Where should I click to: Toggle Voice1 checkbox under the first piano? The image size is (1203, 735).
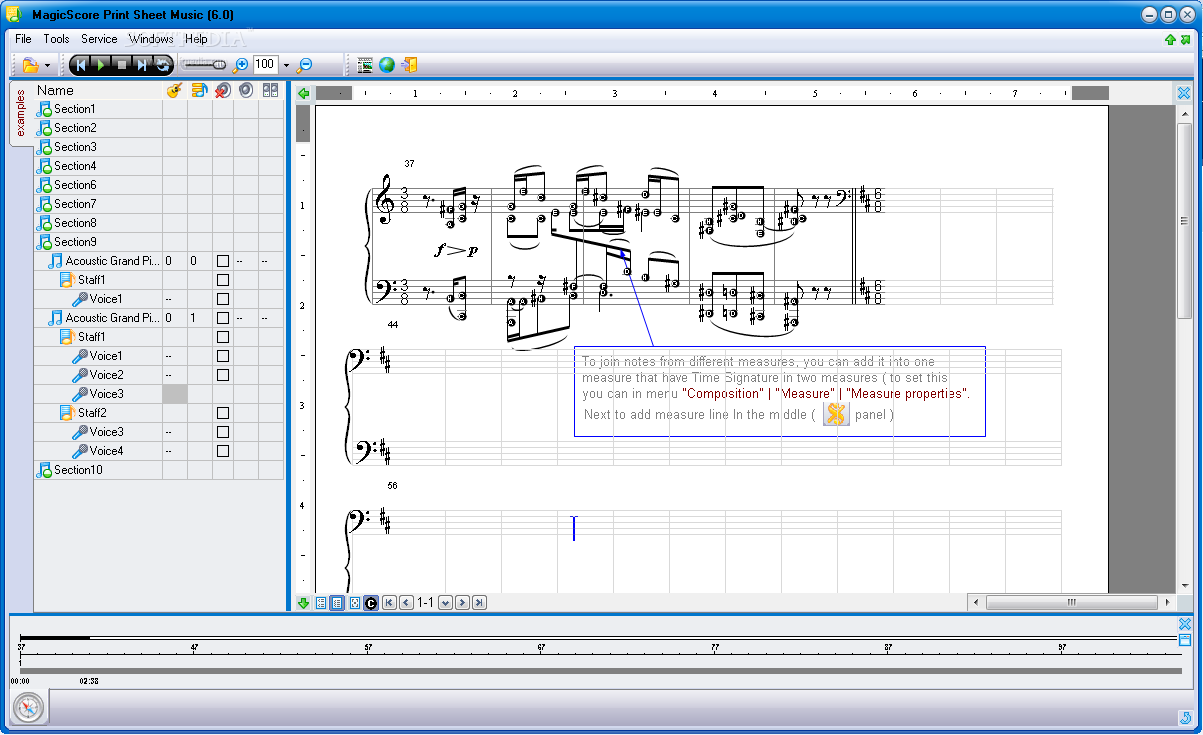click(x=223, y=299)
